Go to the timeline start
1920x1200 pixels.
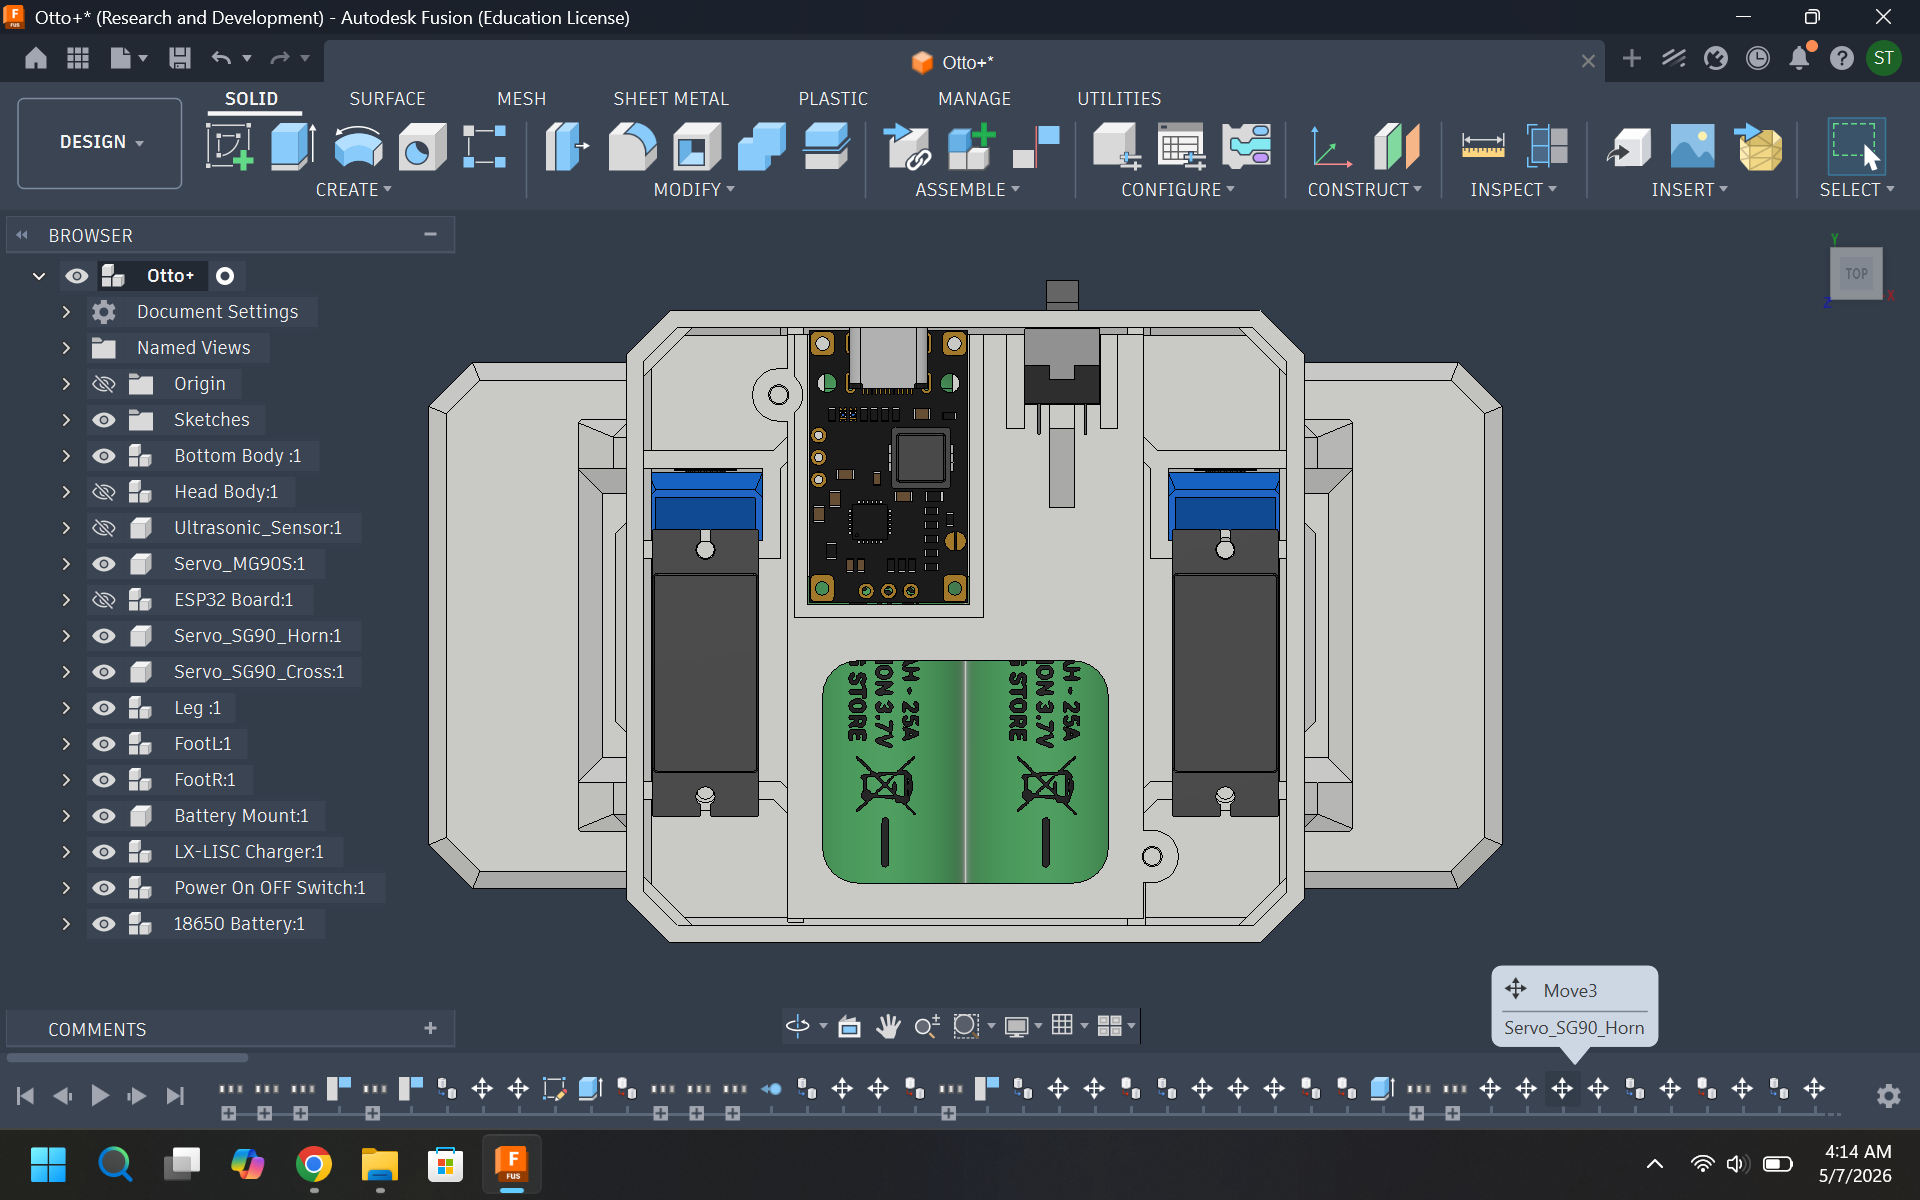click(x=26, y=1096)
